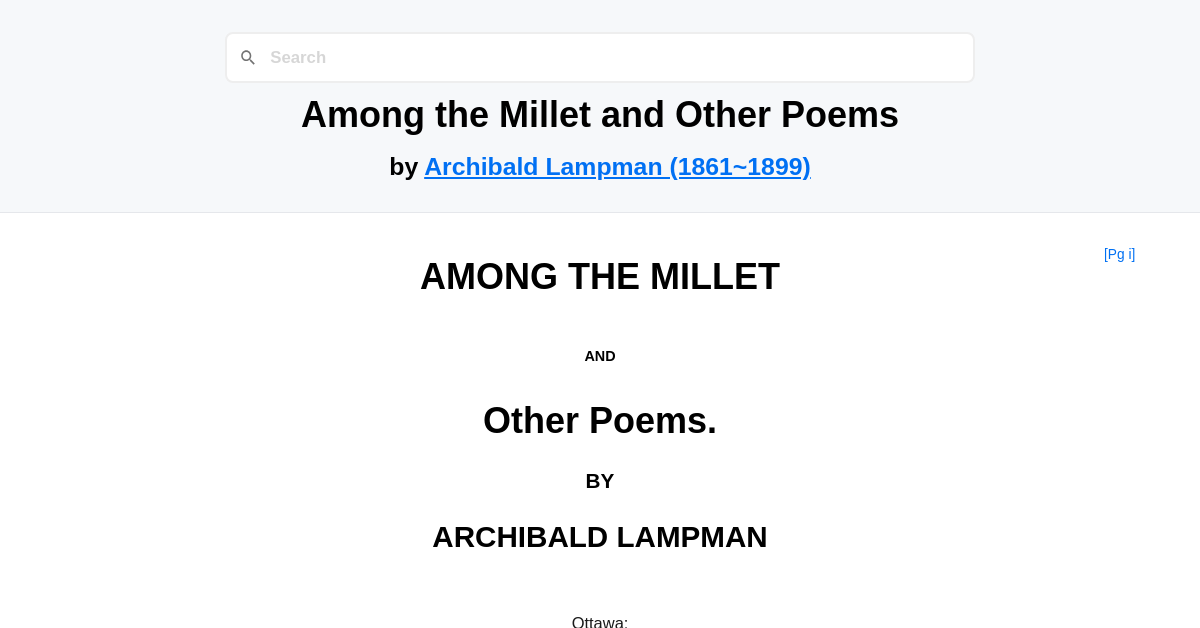Click the ARCHIBALD LAMPMAN author name text
Viewport: 1200px width, 628px height.
(600, 537)
